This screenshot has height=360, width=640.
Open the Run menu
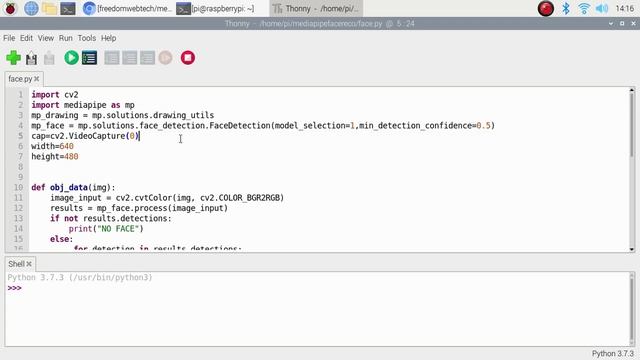coord(65,38)
